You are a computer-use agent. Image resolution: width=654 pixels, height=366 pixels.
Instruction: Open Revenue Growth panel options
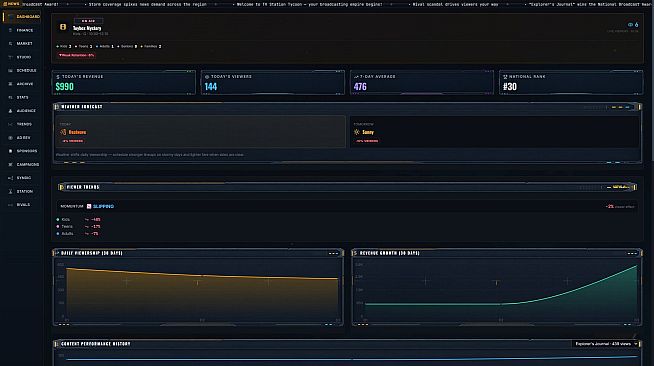pos(632,253)
